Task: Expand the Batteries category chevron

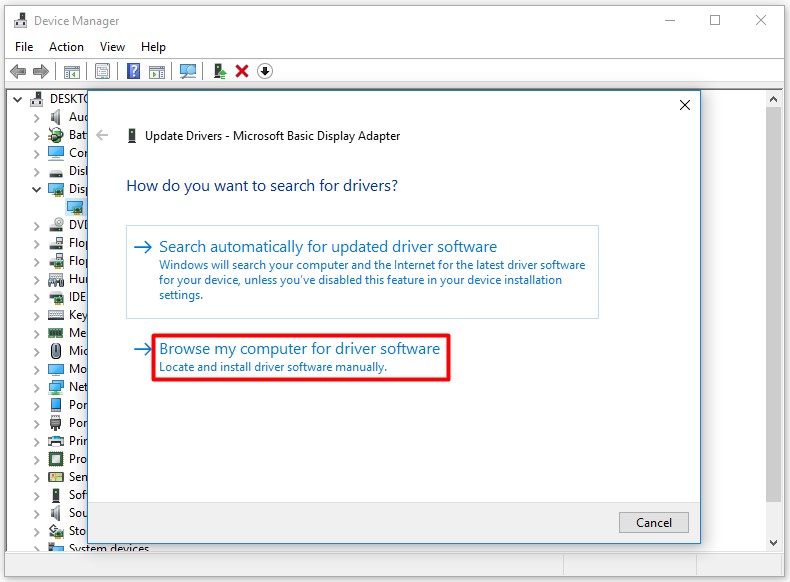Action: click(36, 136)
